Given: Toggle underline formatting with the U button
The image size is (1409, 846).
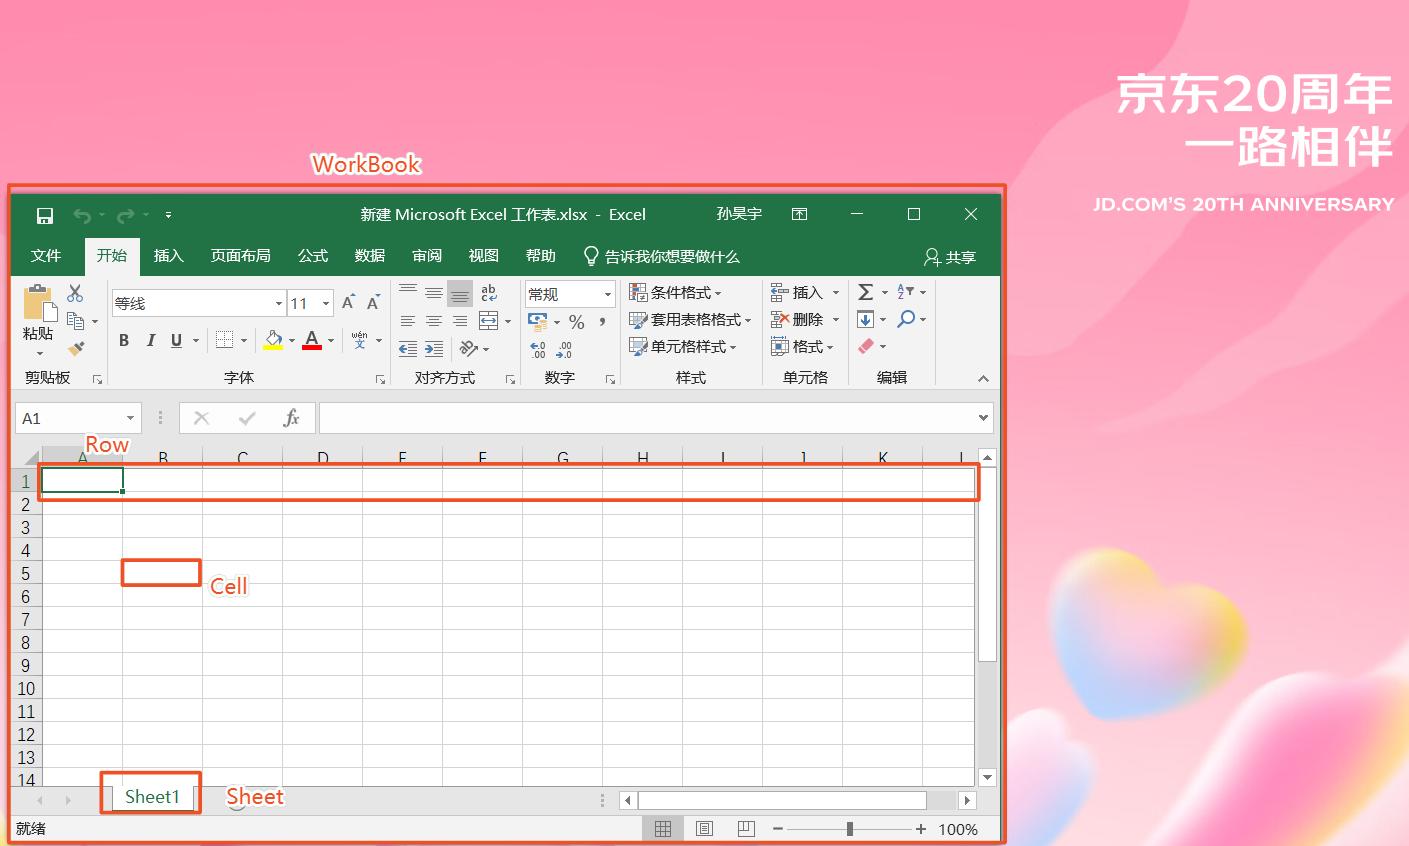Looking at the screenshot, I should 176,340.
